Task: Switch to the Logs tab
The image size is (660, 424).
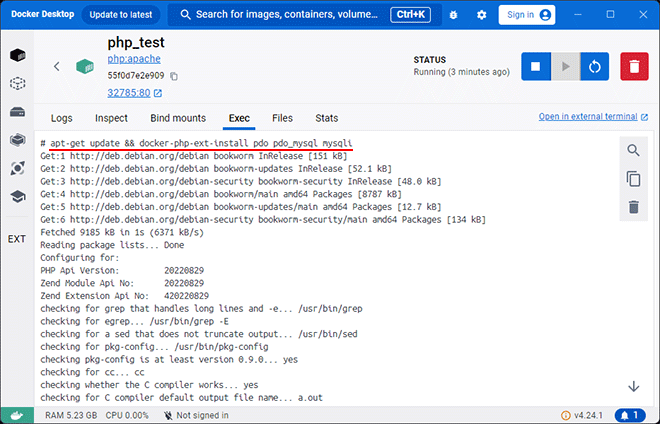Action: 62,118
